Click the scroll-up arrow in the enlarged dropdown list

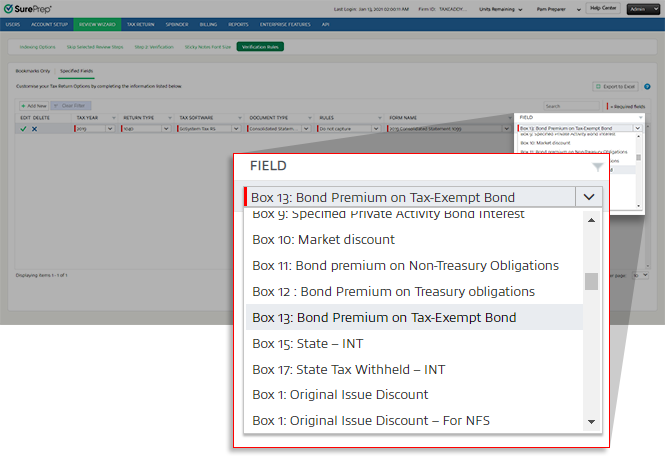click(591, 220)
